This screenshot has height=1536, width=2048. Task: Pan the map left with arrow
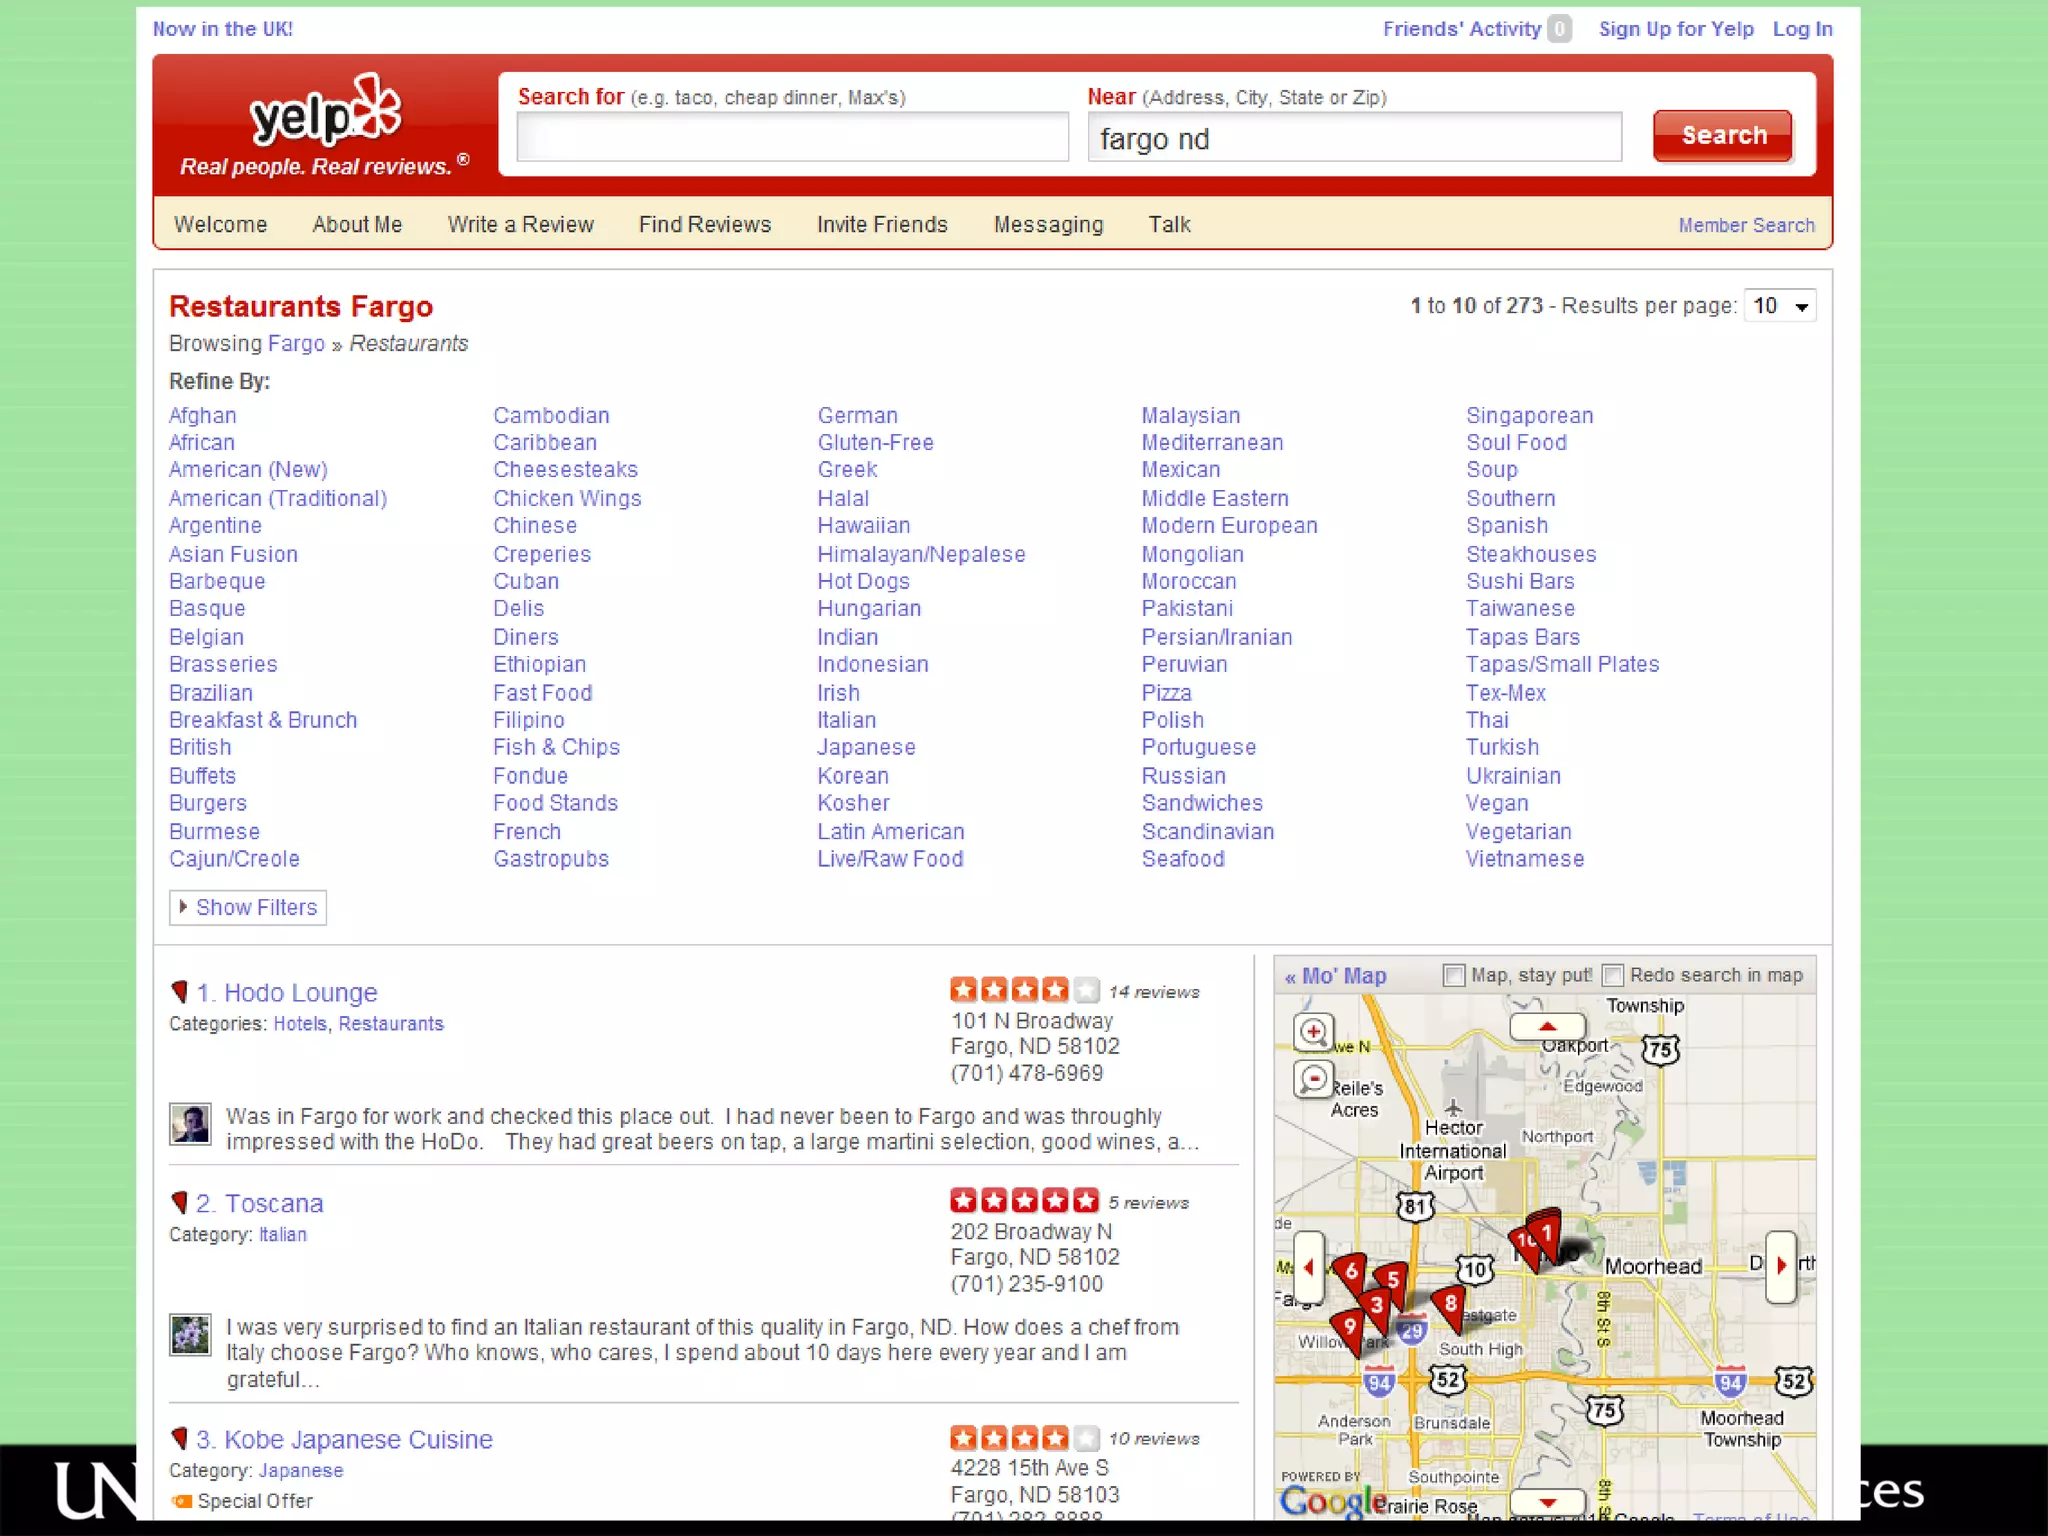pos(1308,1268)
